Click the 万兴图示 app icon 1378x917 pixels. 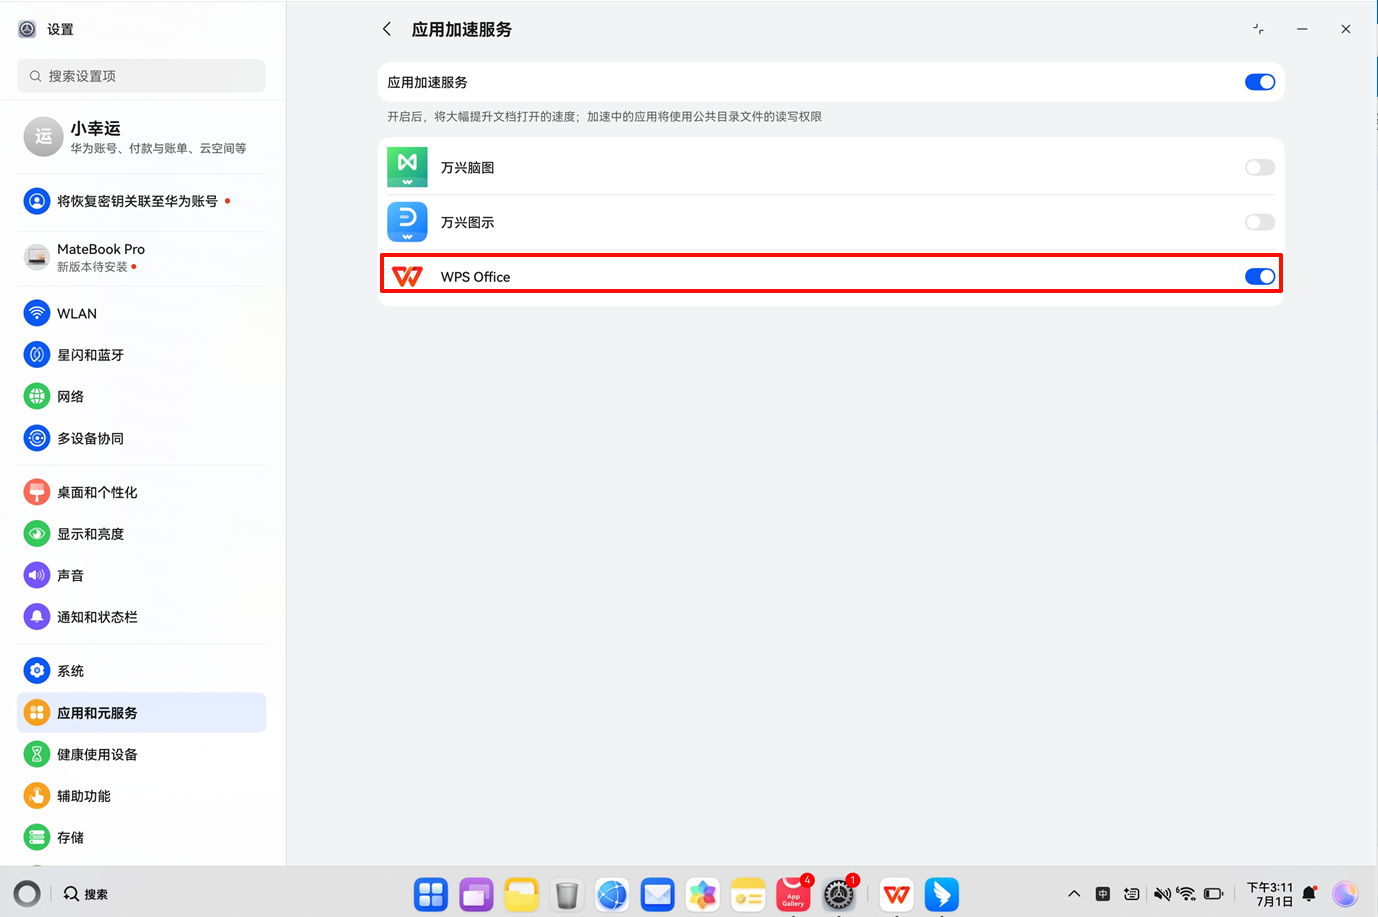pos(407,222)
